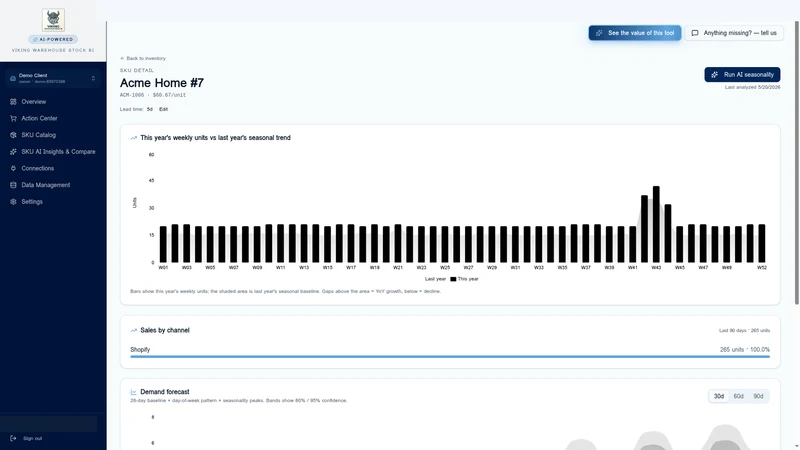Click the Shopify channel progress bar
This screenshot has height=450, width=800.
(450, 357)
